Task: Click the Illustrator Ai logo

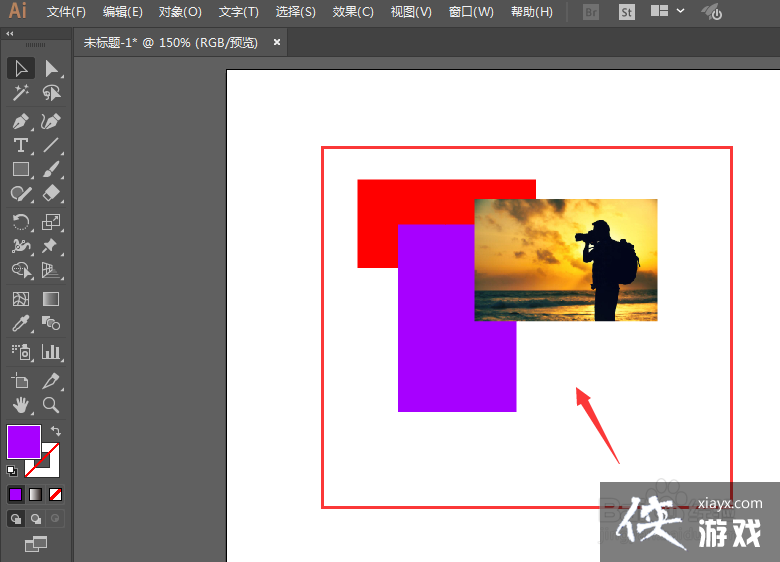Action: (x=17, y=10)
